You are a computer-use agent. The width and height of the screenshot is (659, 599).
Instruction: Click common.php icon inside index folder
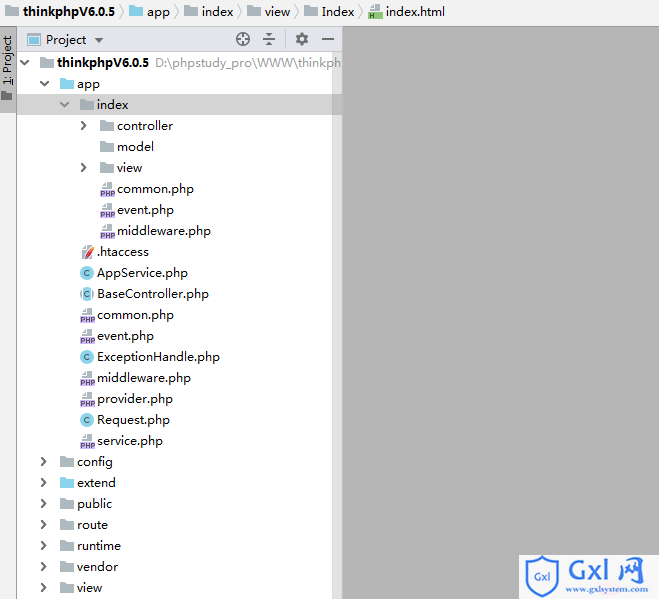point(107,189)
